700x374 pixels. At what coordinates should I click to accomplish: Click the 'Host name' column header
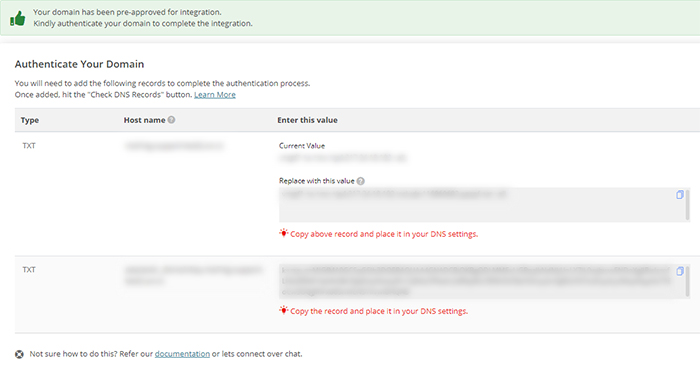pyautogui.click(x=144, y=120)
